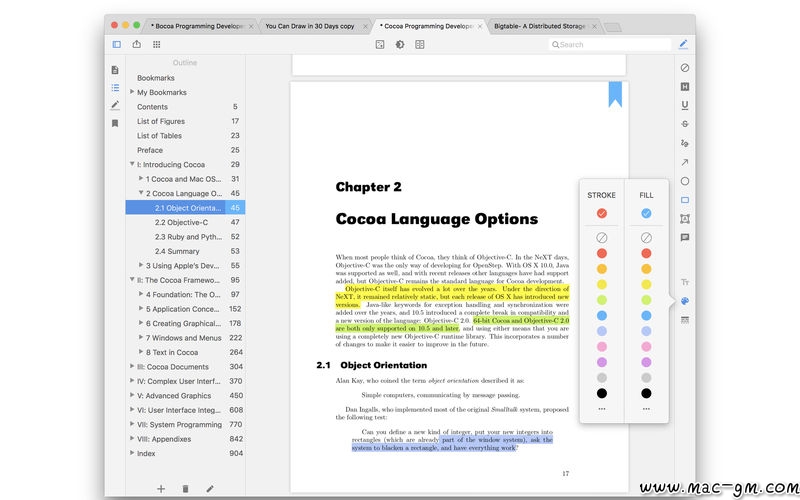800x500 pixels.
Task: Open the color palette icon
Action: 685,301
